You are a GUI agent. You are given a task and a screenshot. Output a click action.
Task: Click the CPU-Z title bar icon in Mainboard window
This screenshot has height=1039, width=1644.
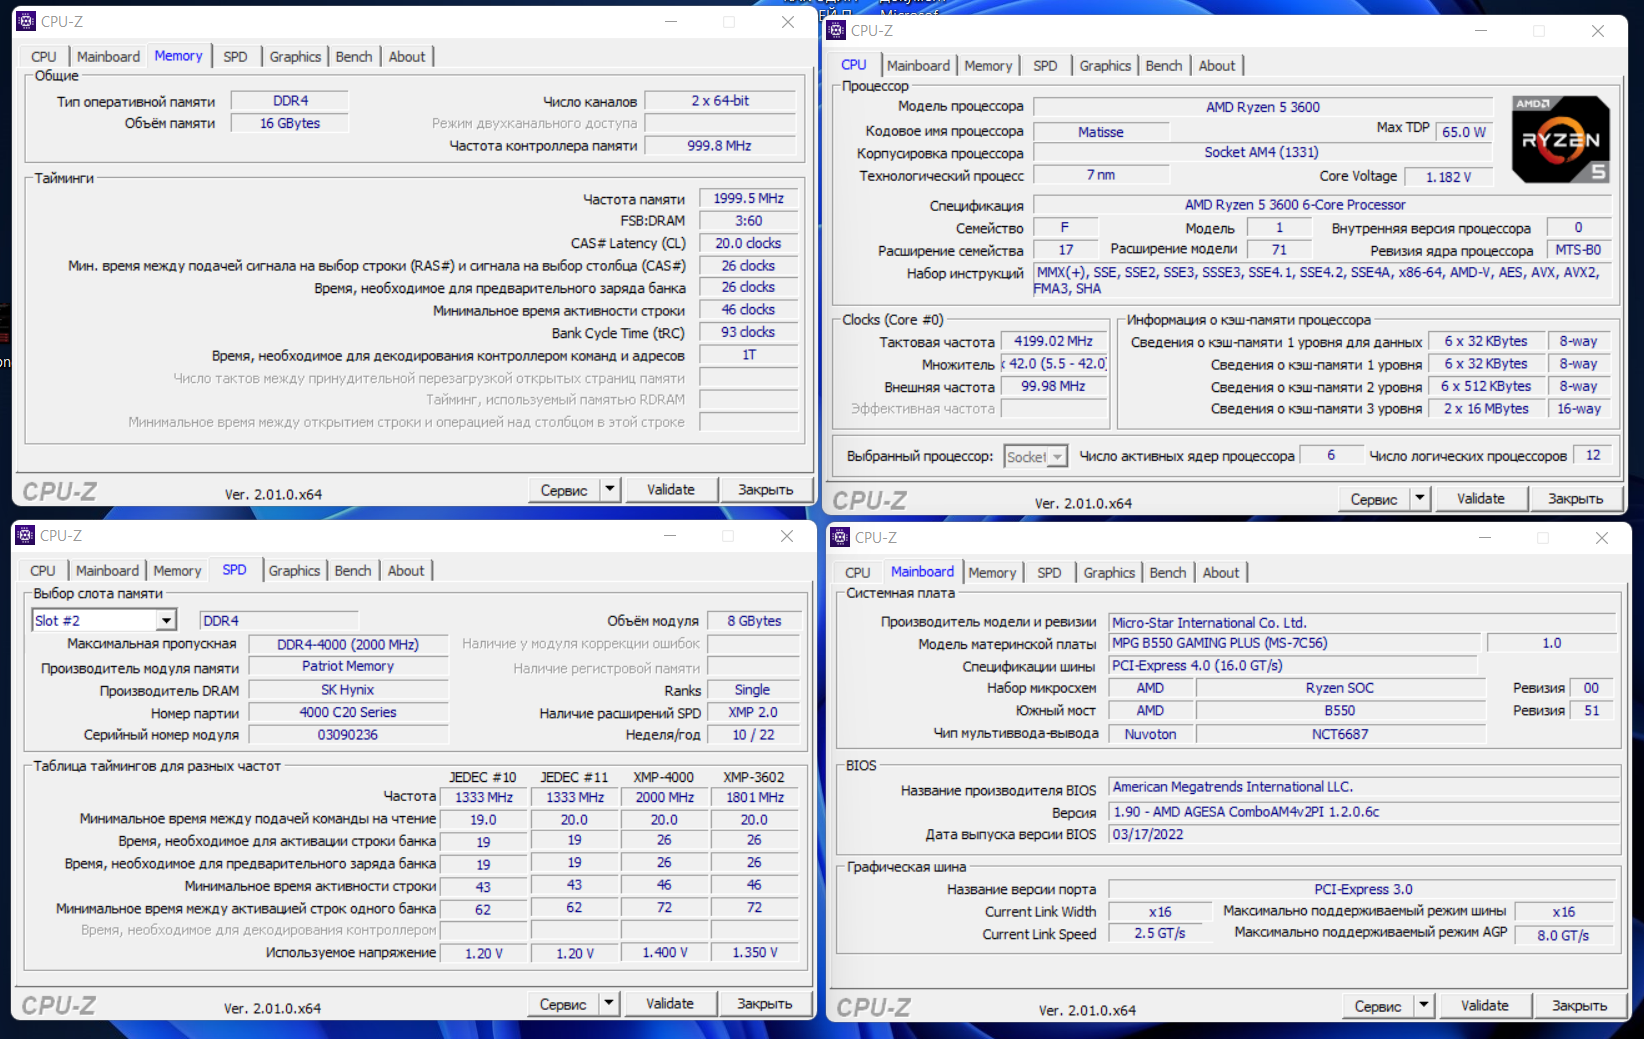tap(840, 537)
